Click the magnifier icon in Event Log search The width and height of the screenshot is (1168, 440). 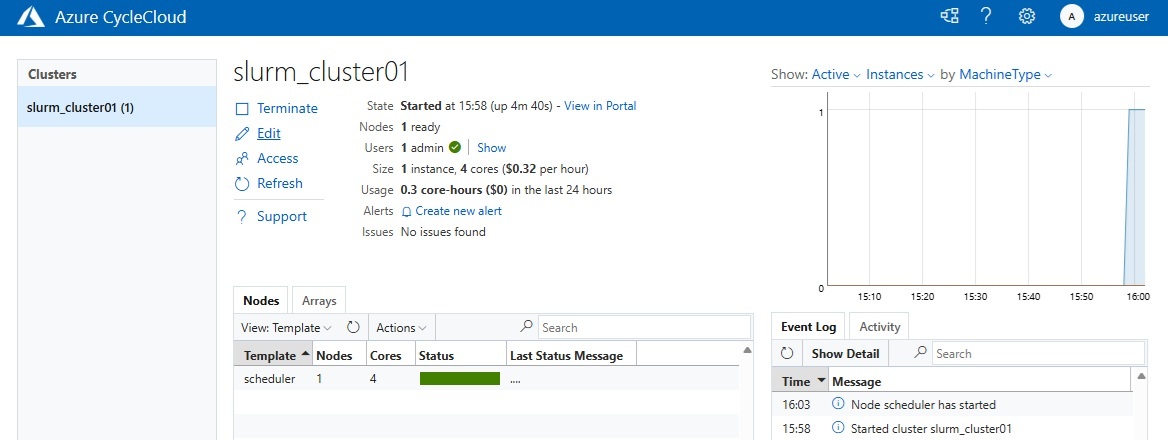click(921, 353)
